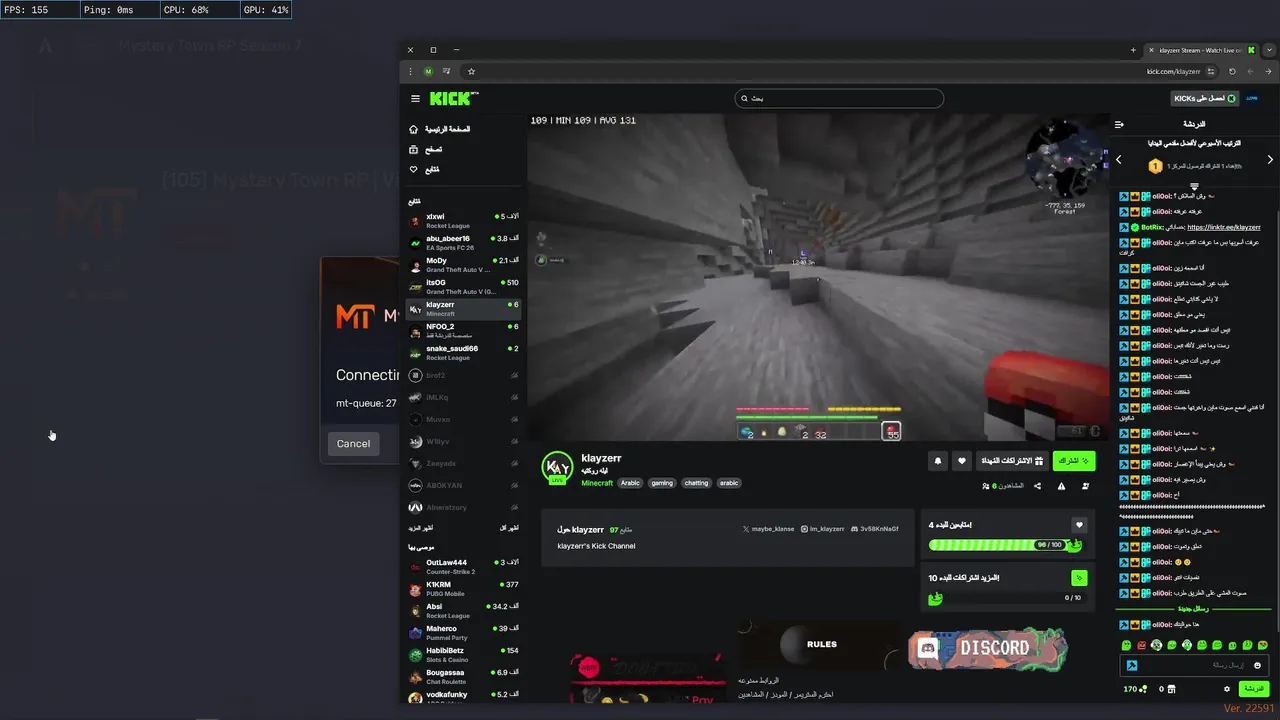
Task: Go to previous leaderboard slide in chat
Action: pyautogui.click(x=1119, y=159)
